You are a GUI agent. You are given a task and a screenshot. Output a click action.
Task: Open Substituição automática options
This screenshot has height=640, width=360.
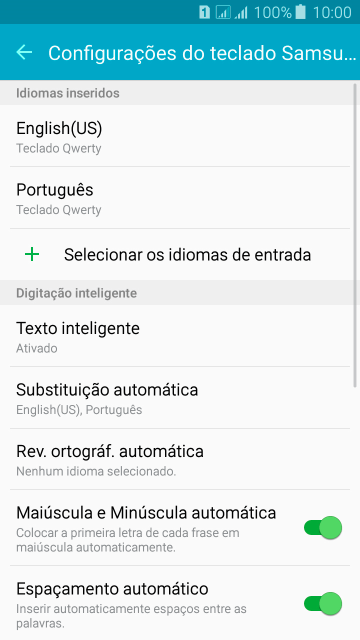point(180,398)
